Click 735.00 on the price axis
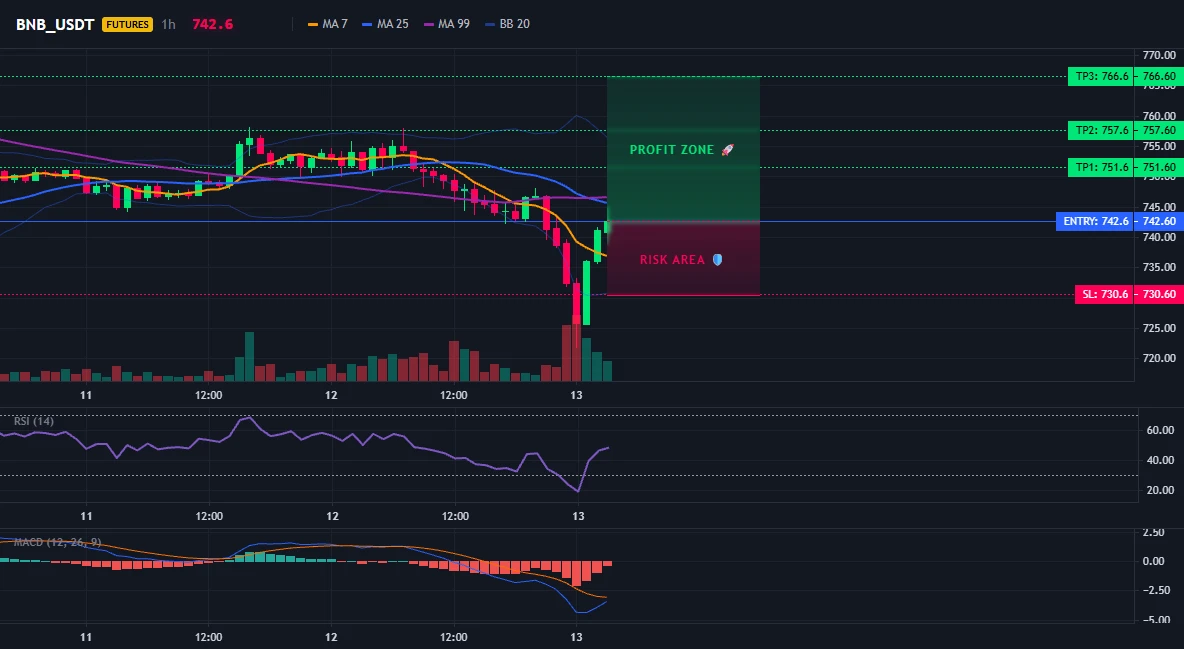This screenshot has height=649, width=1184. click(1159, 267)
